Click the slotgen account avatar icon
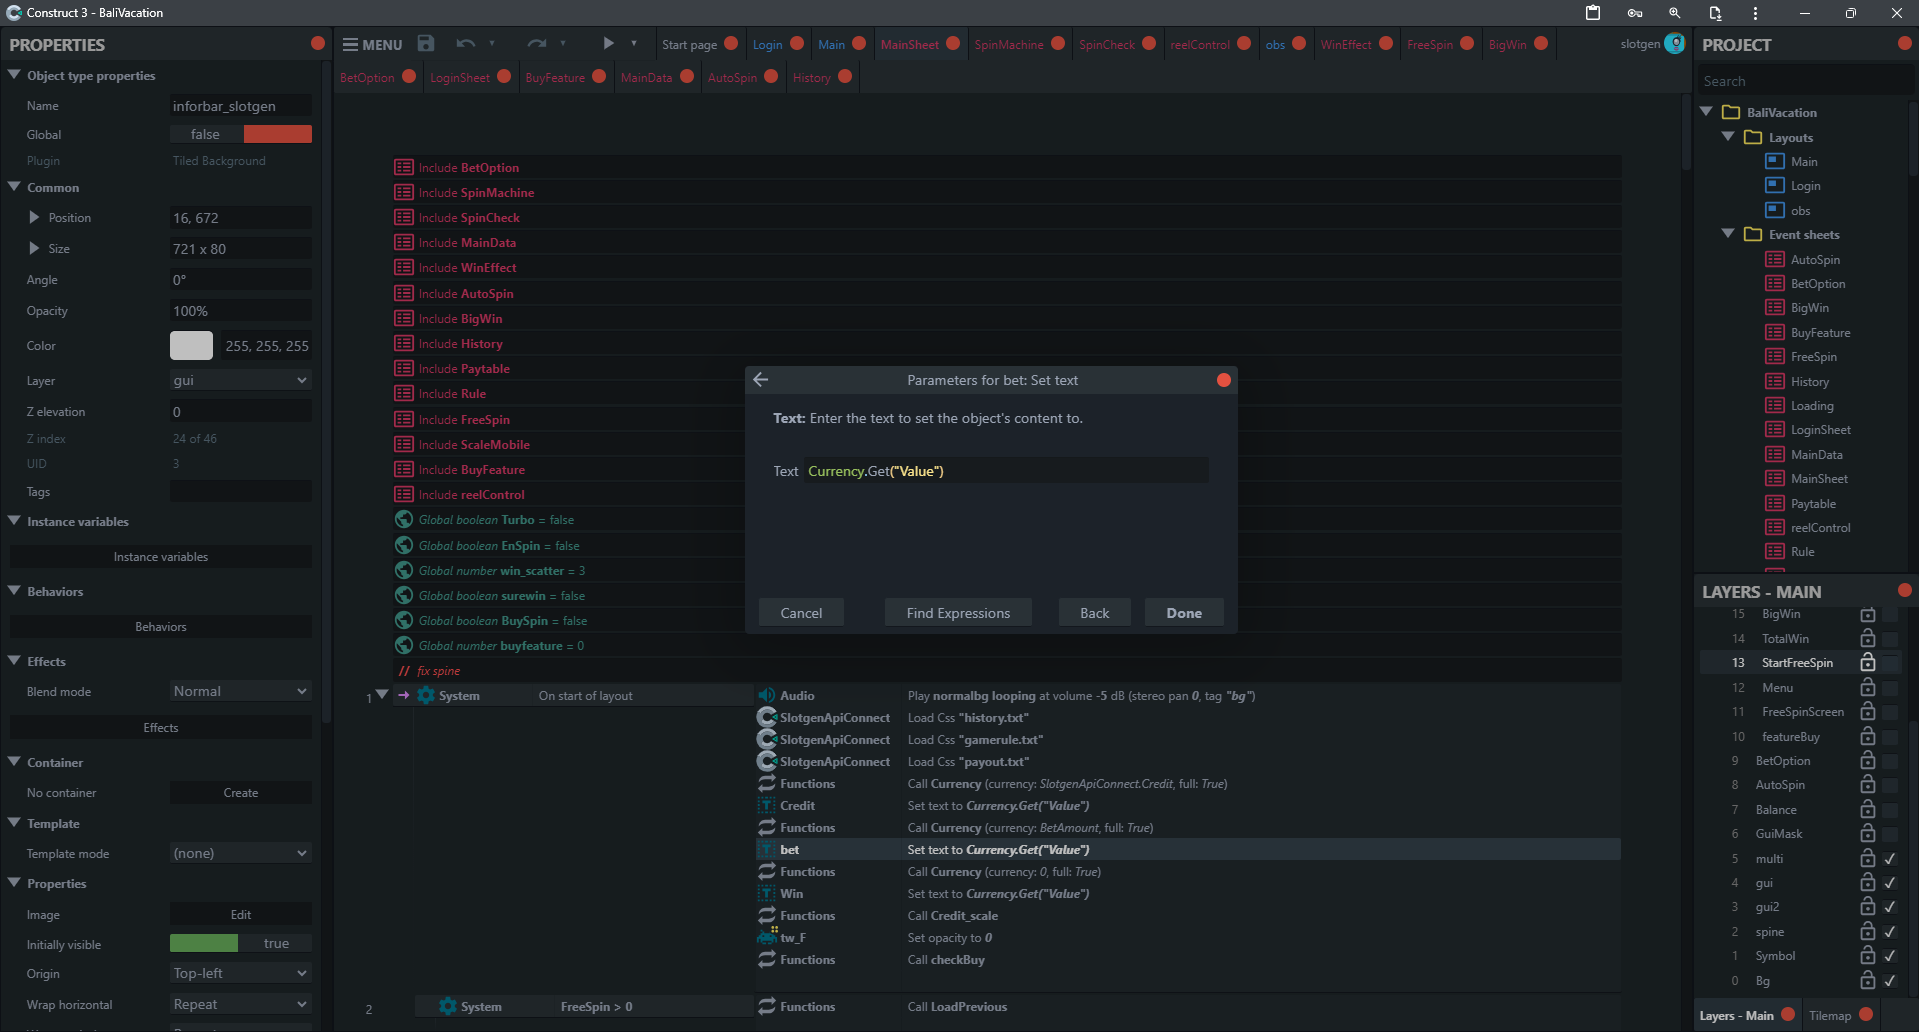This screenshot has width=1919, height=1032. coord(1675,43)
